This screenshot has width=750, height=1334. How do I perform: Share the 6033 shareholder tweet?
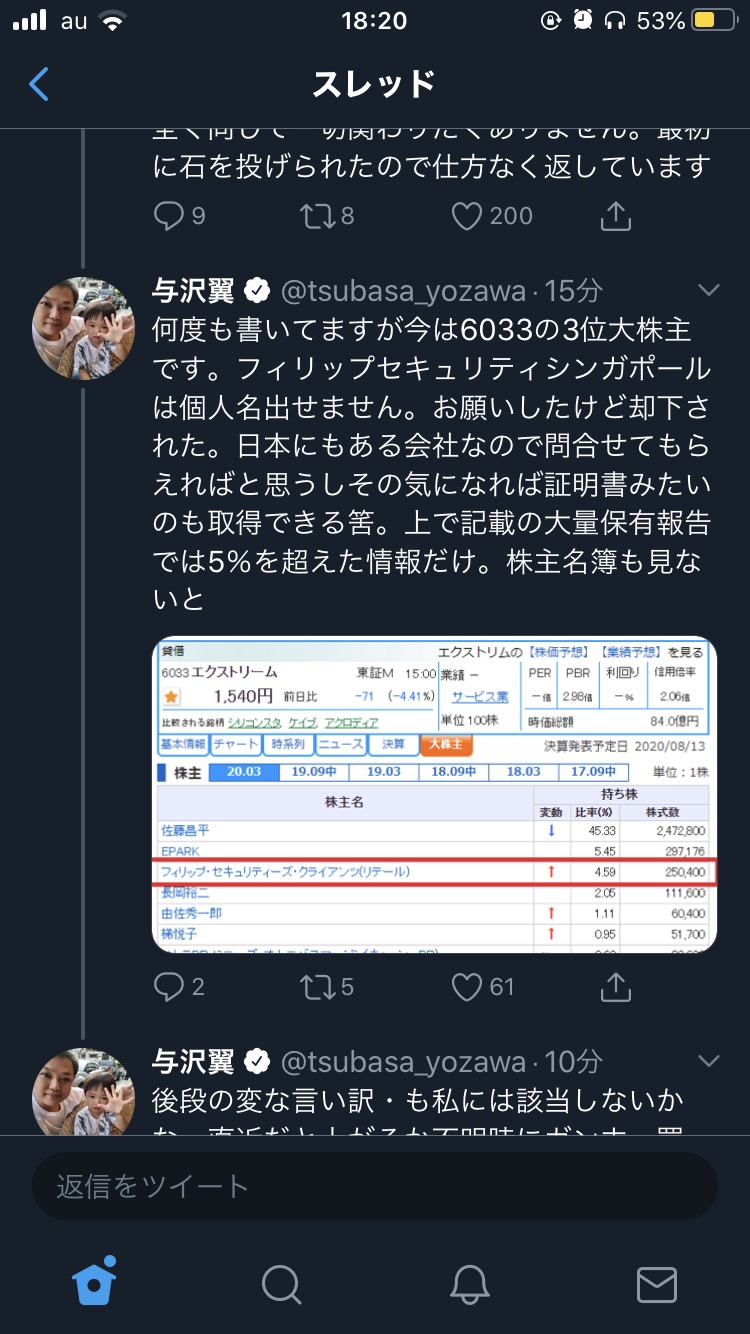pyautogui.click(x=615, y=987)
